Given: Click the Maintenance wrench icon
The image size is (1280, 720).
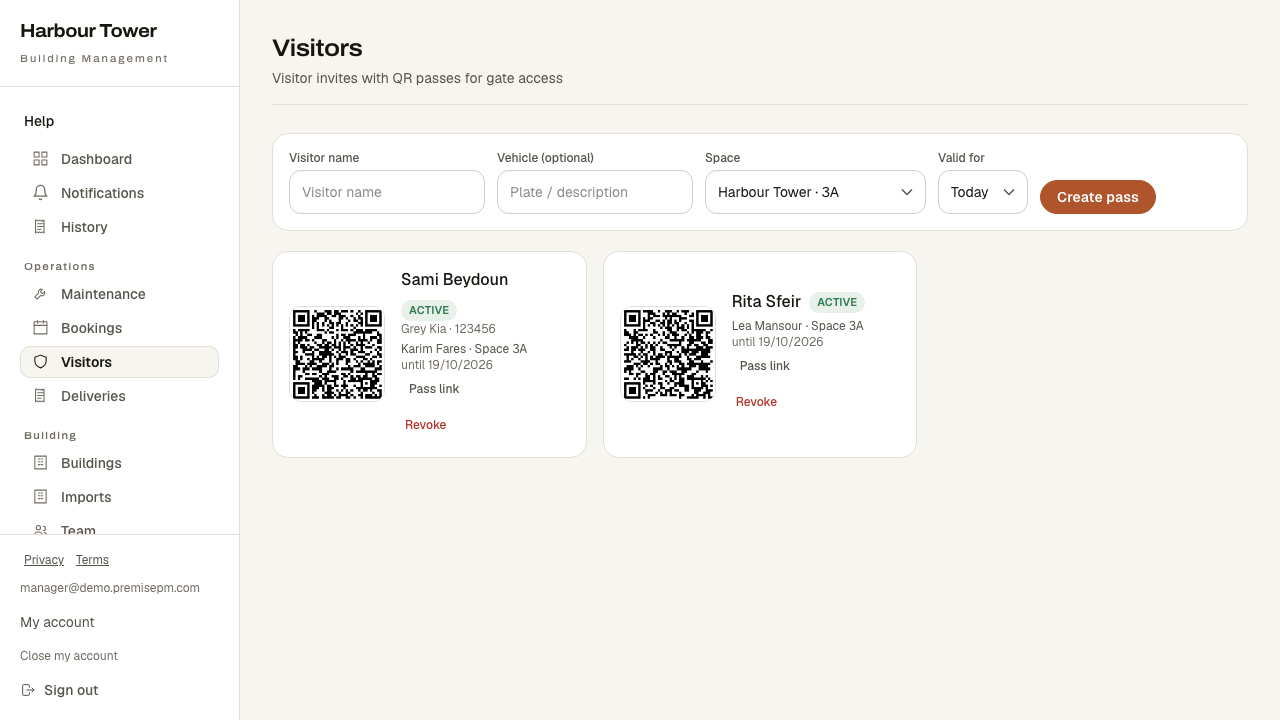Looking at the screenshot, I should pos(40,294).
